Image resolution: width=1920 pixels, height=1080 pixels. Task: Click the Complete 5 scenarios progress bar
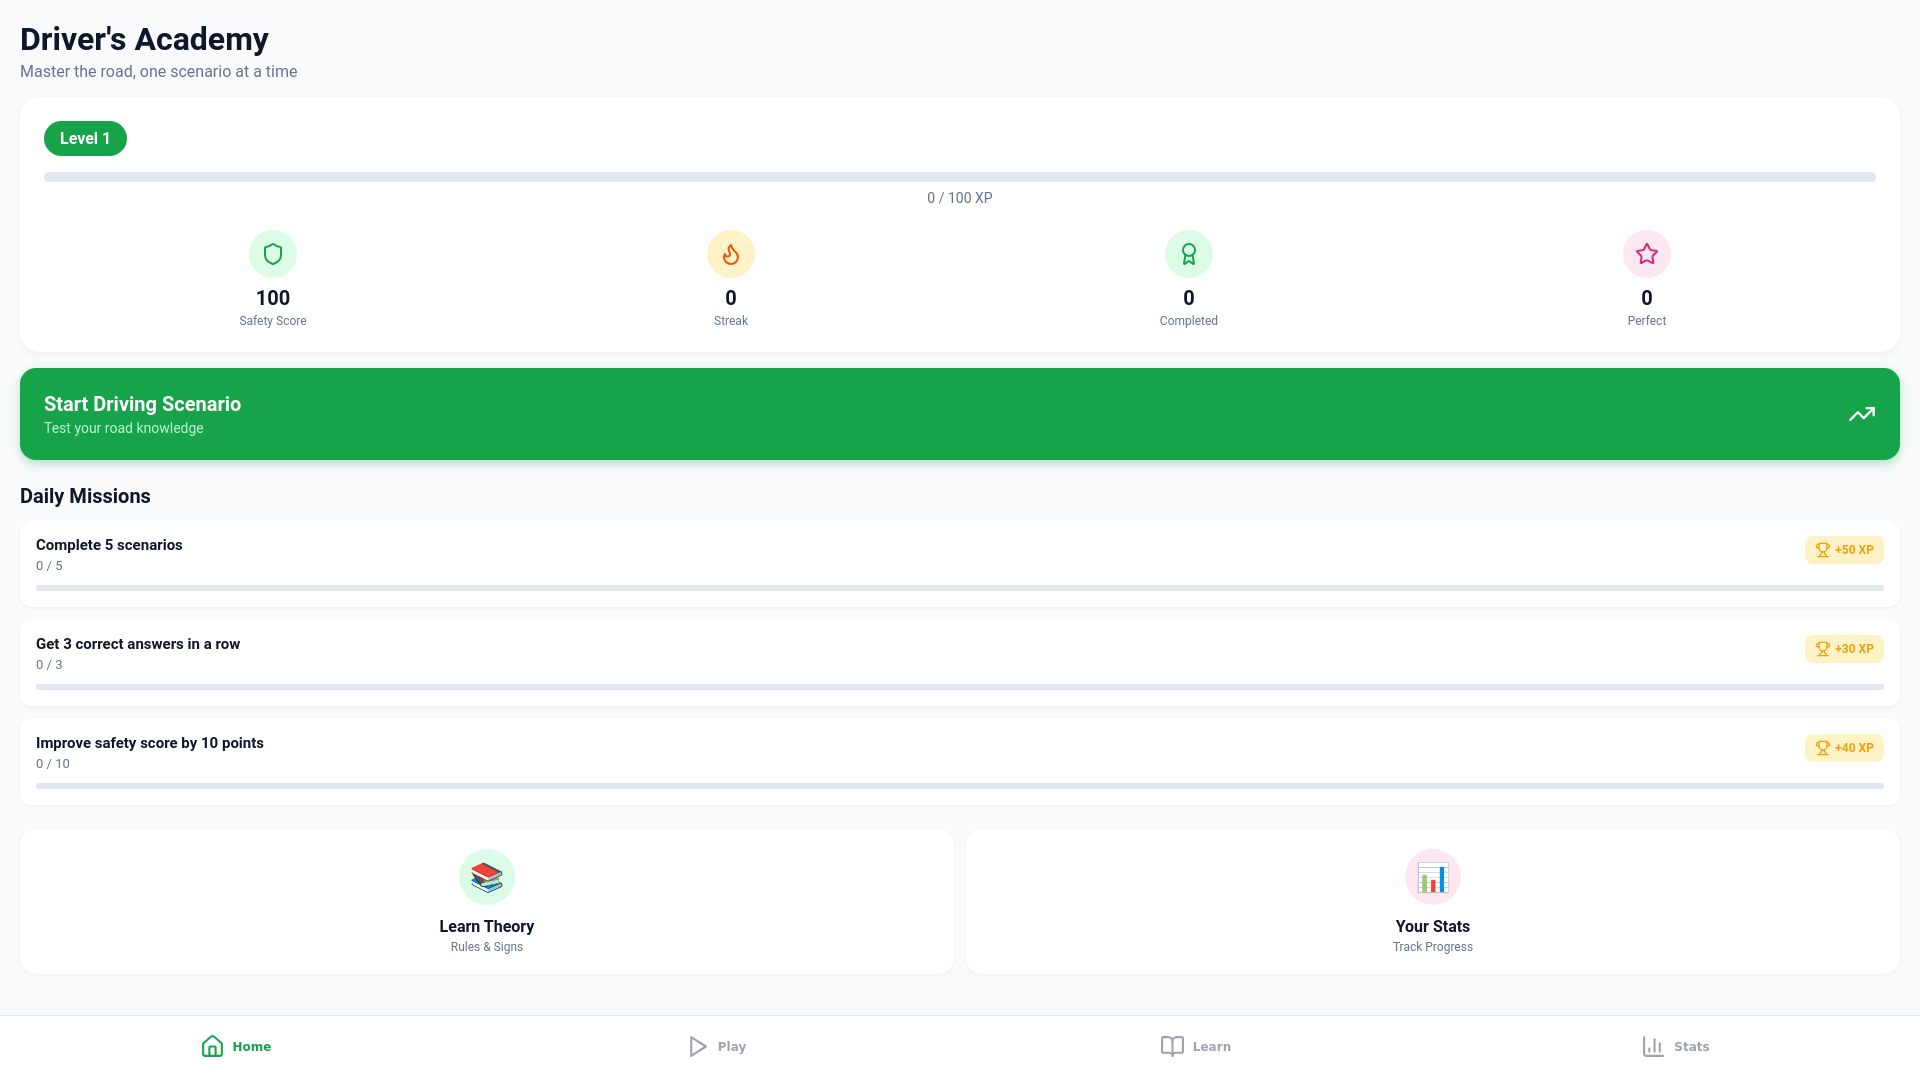(960, 588)
